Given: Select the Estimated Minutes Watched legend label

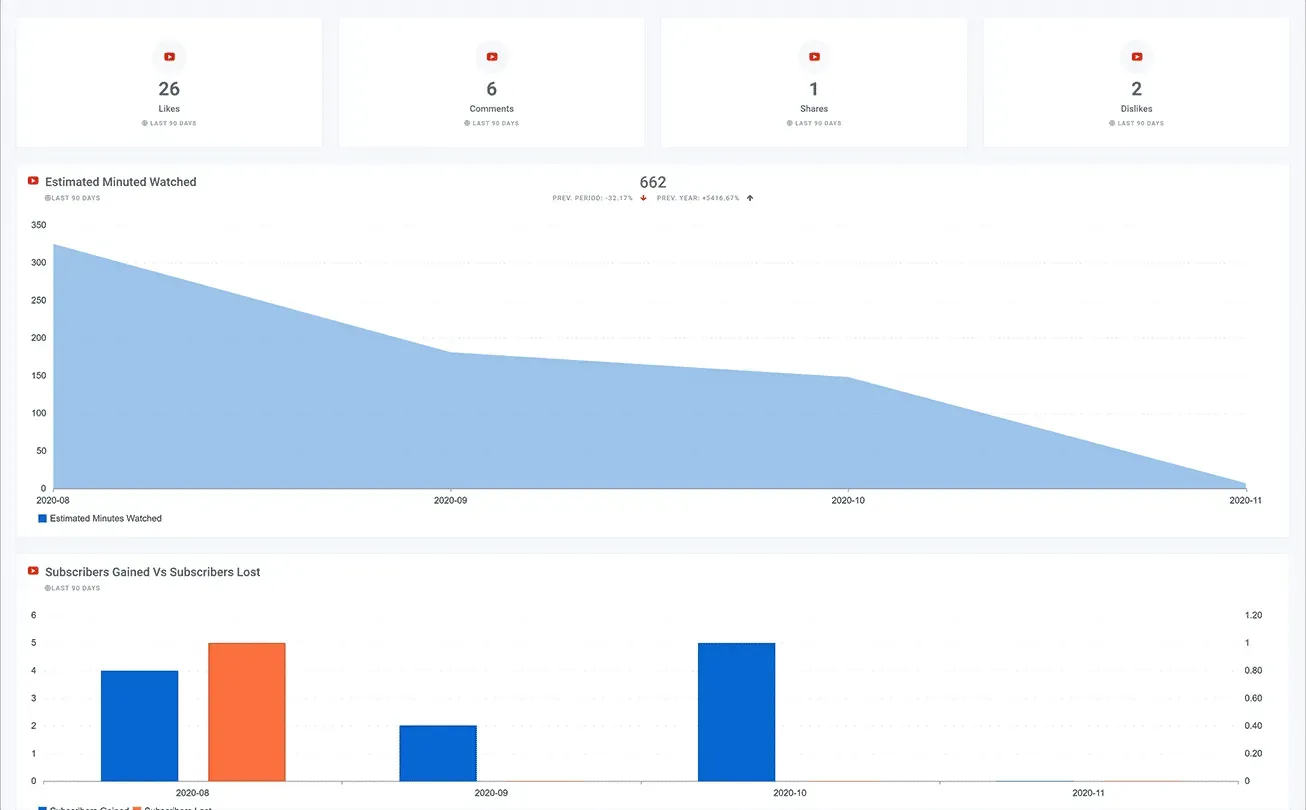Looking at the screenshot, I should (106, 519).
